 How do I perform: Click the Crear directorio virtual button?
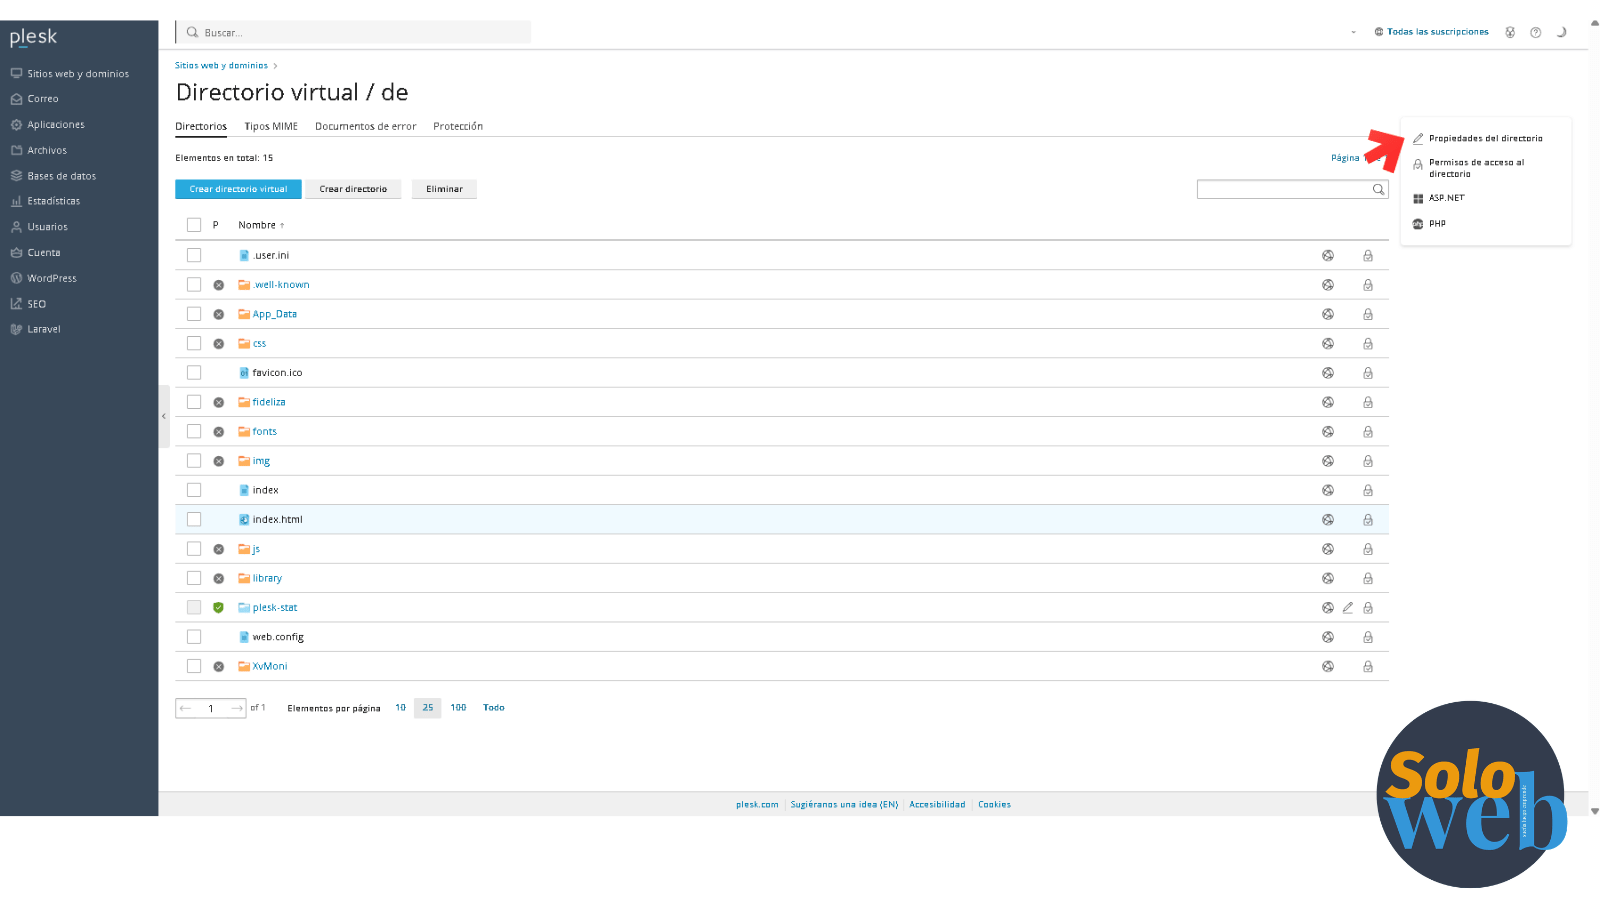(x=238, y=189)
